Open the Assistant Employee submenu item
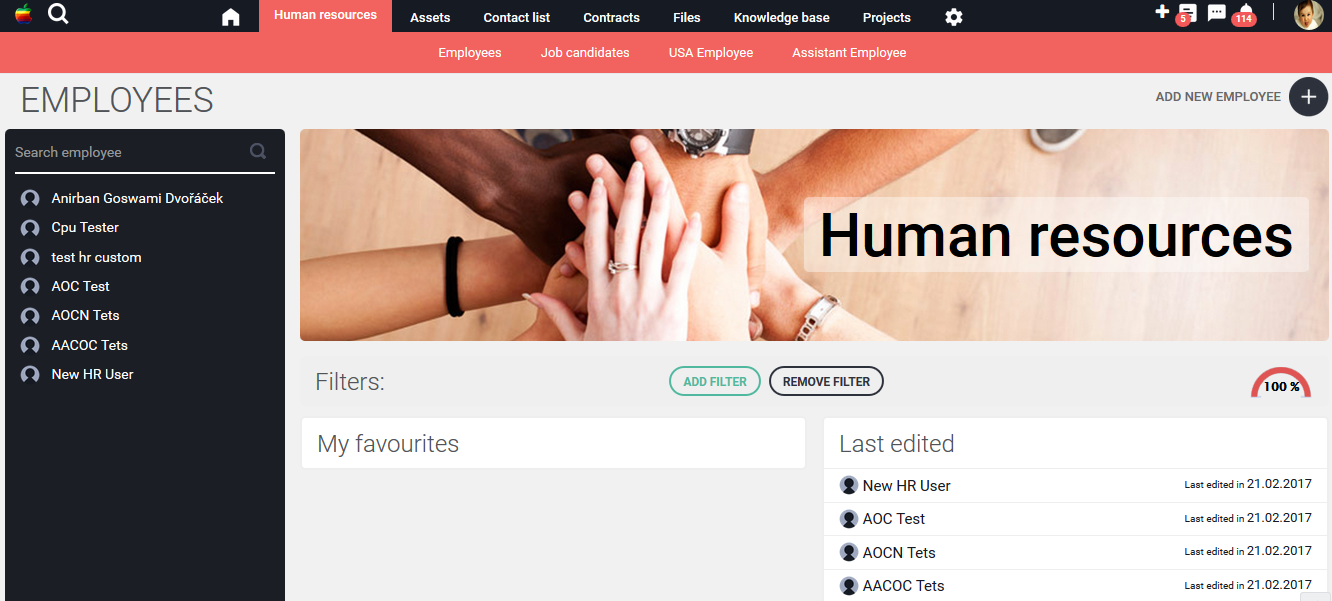 point(849,52)
